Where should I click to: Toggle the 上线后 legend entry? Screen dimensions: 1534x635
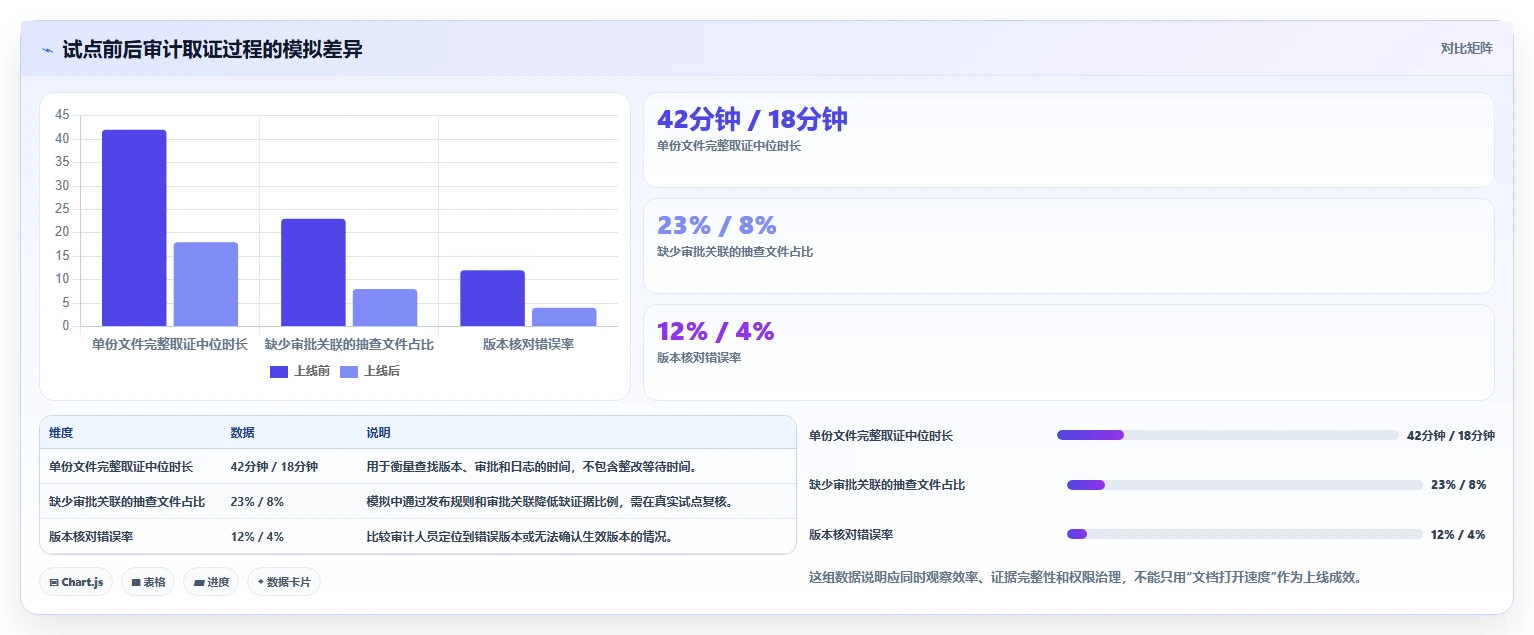(370, 371)
